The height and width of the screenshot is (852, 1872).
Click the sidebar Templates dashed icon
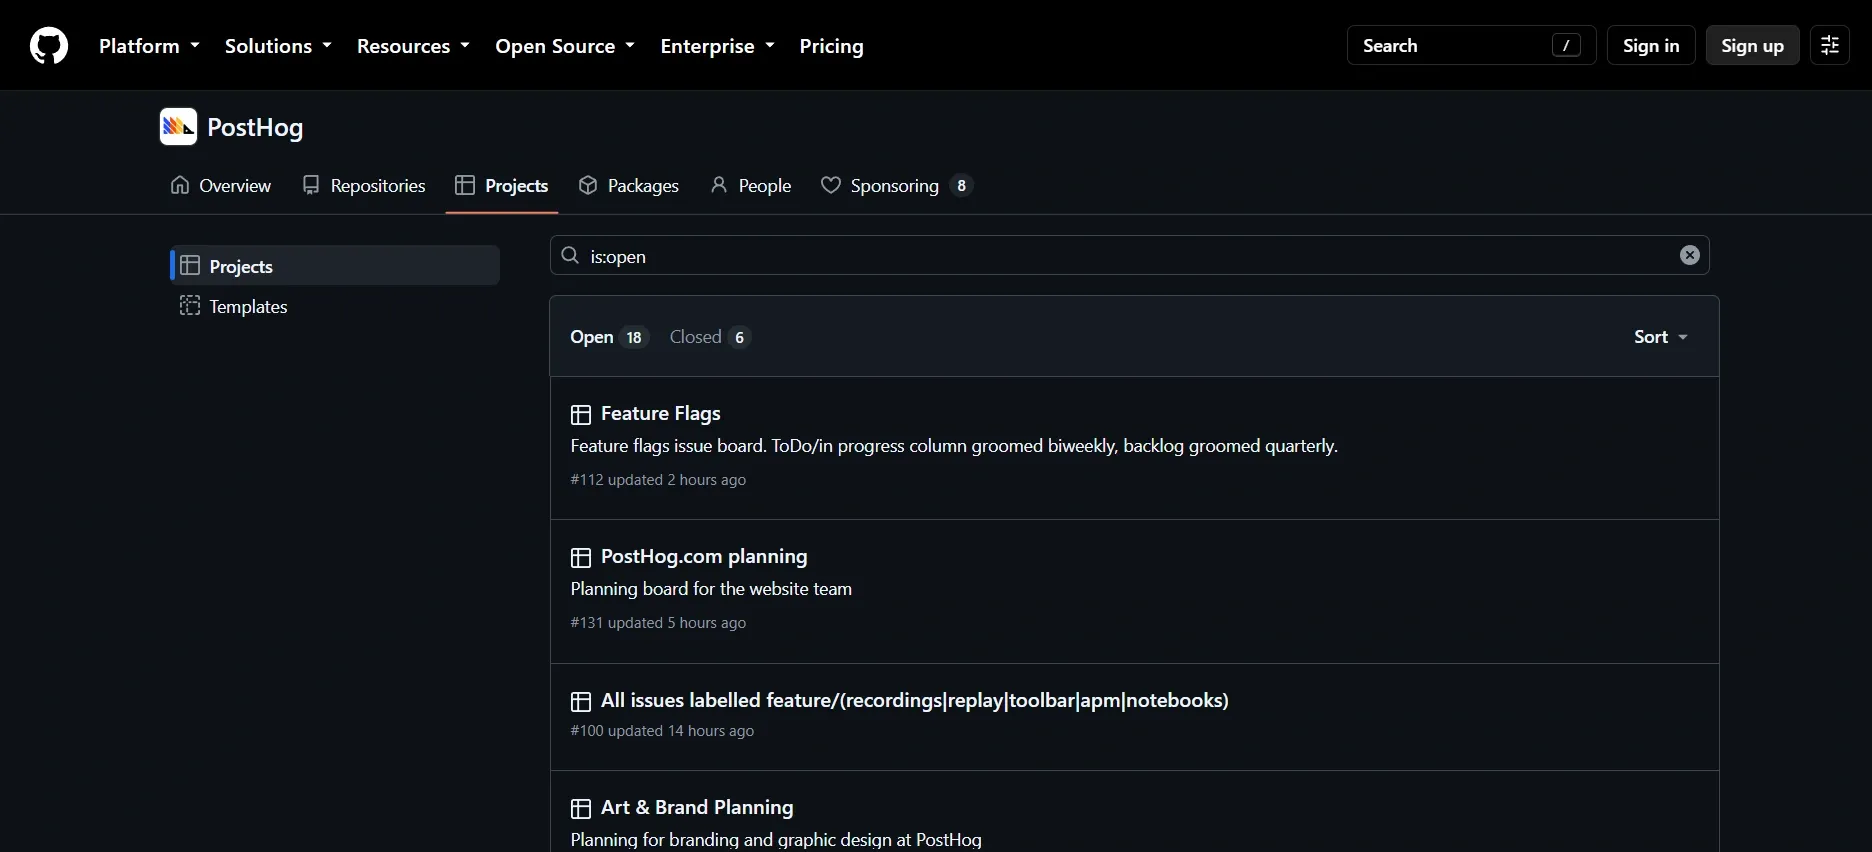coord(190,306)
